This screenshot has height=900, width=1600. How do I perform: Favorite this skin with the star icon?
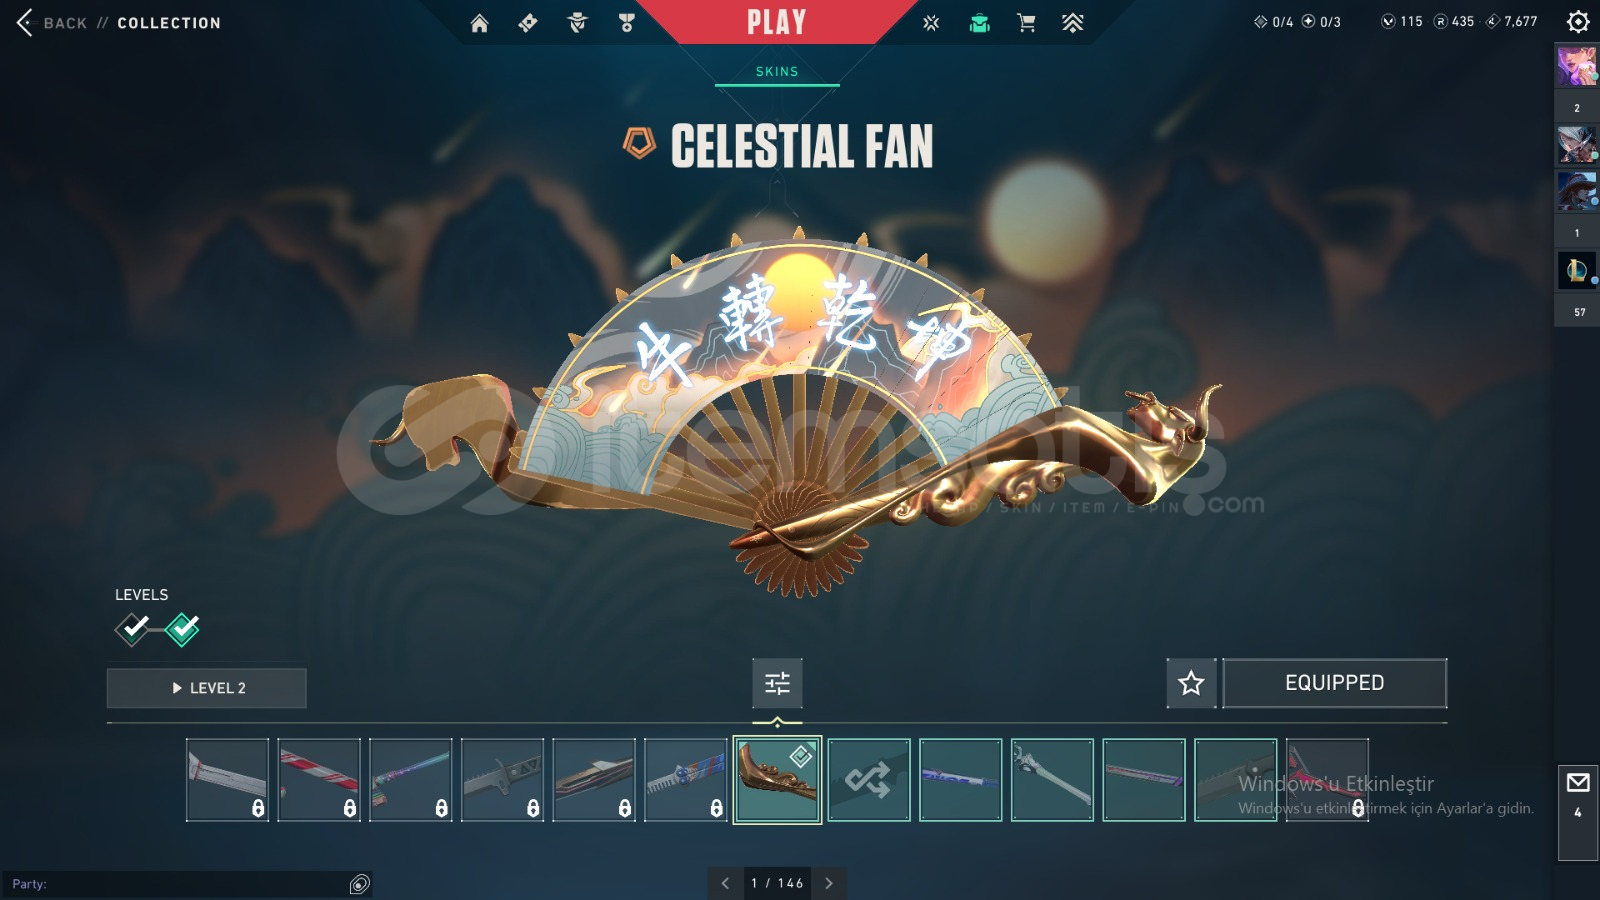tap(1191, 683)
